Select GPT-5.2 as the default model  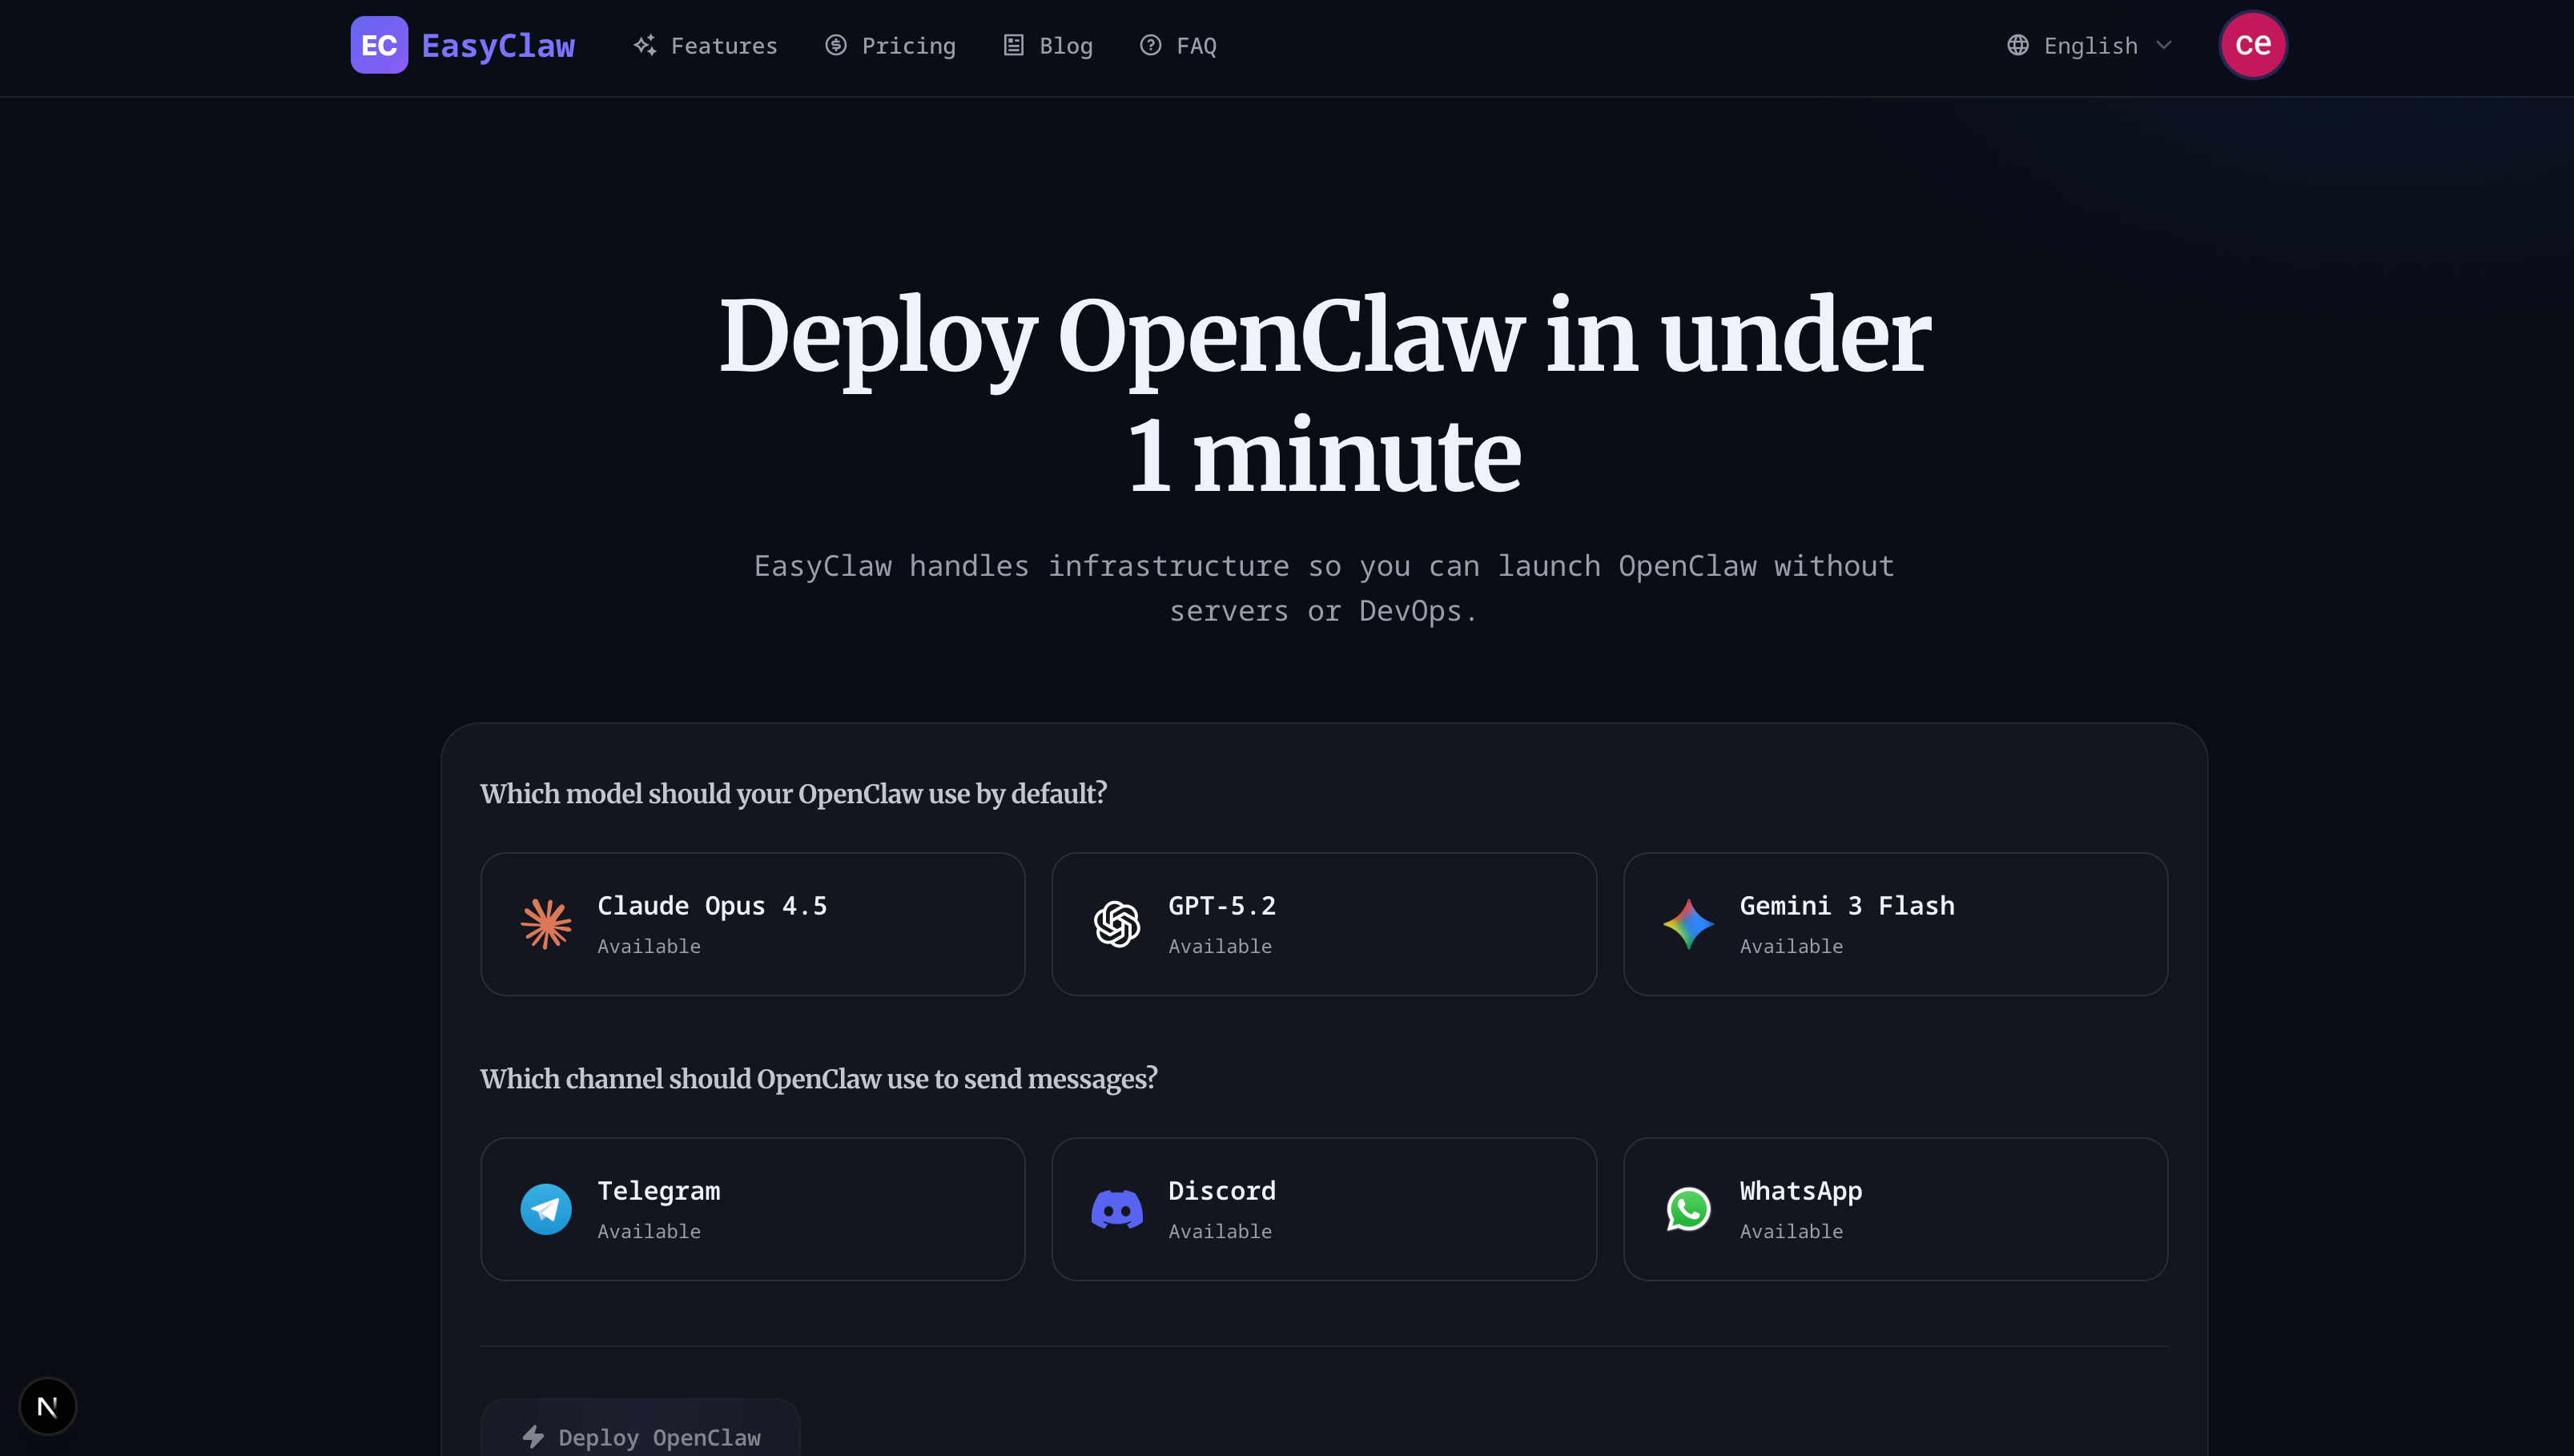coord(1324,923)
